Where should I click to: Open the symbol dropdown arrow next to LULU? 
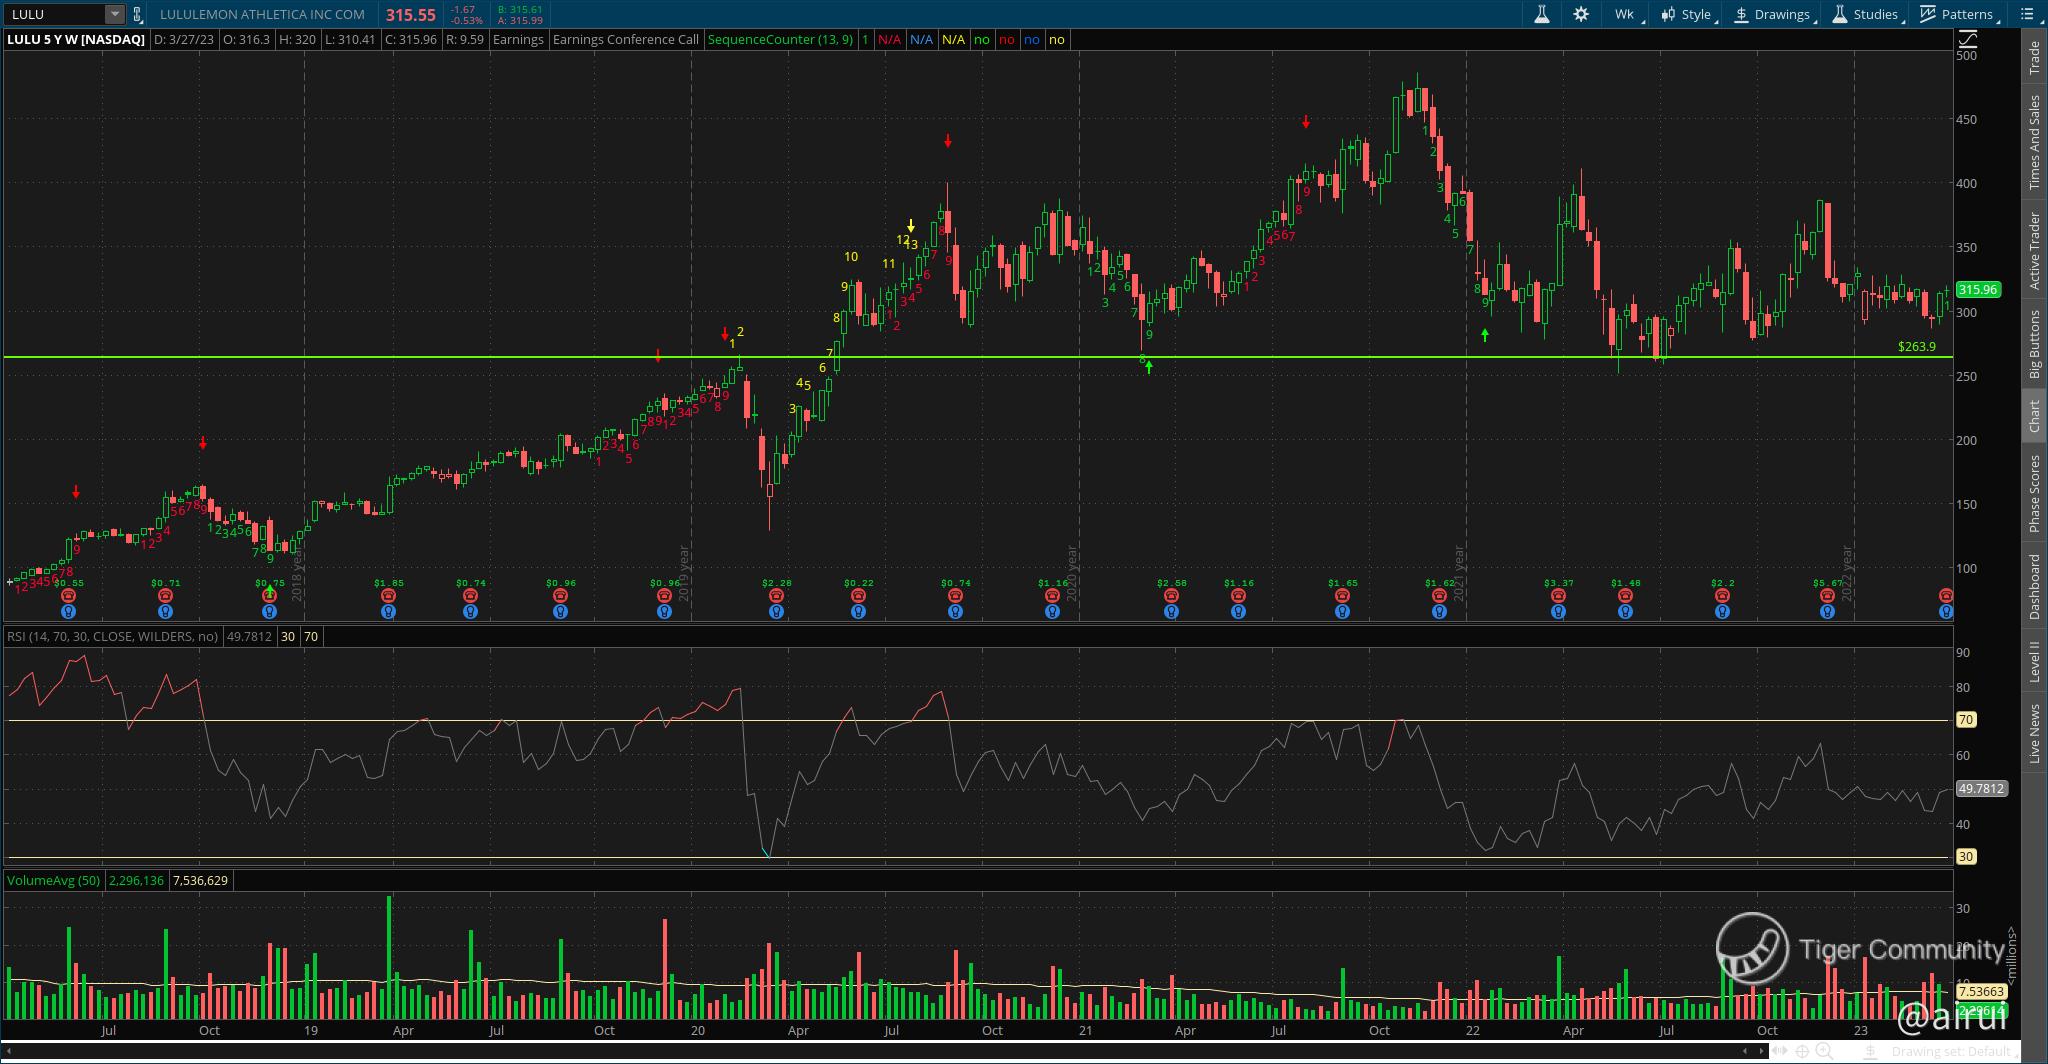click(x=115, y=14)
